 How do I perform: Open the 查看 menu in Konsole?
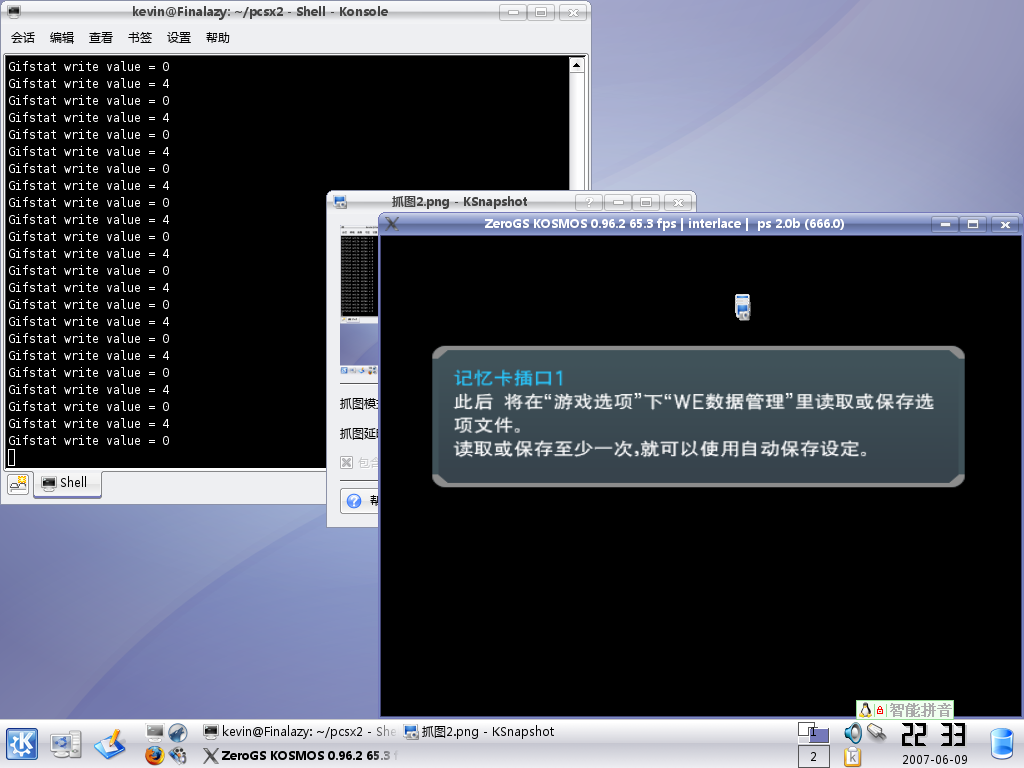tap(101, 38)
